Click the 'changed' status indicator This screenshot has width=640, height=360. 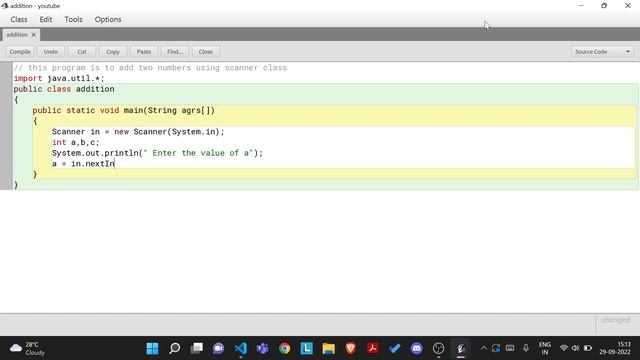616,320
